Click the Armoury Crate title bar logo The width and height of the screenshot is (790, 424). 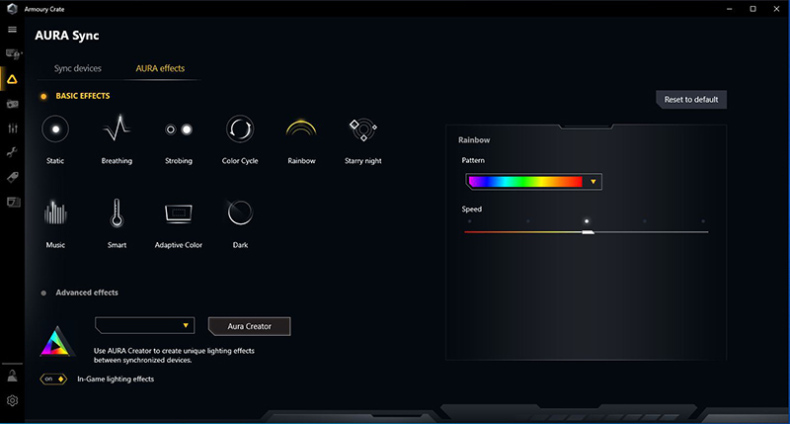coord(12,9)
